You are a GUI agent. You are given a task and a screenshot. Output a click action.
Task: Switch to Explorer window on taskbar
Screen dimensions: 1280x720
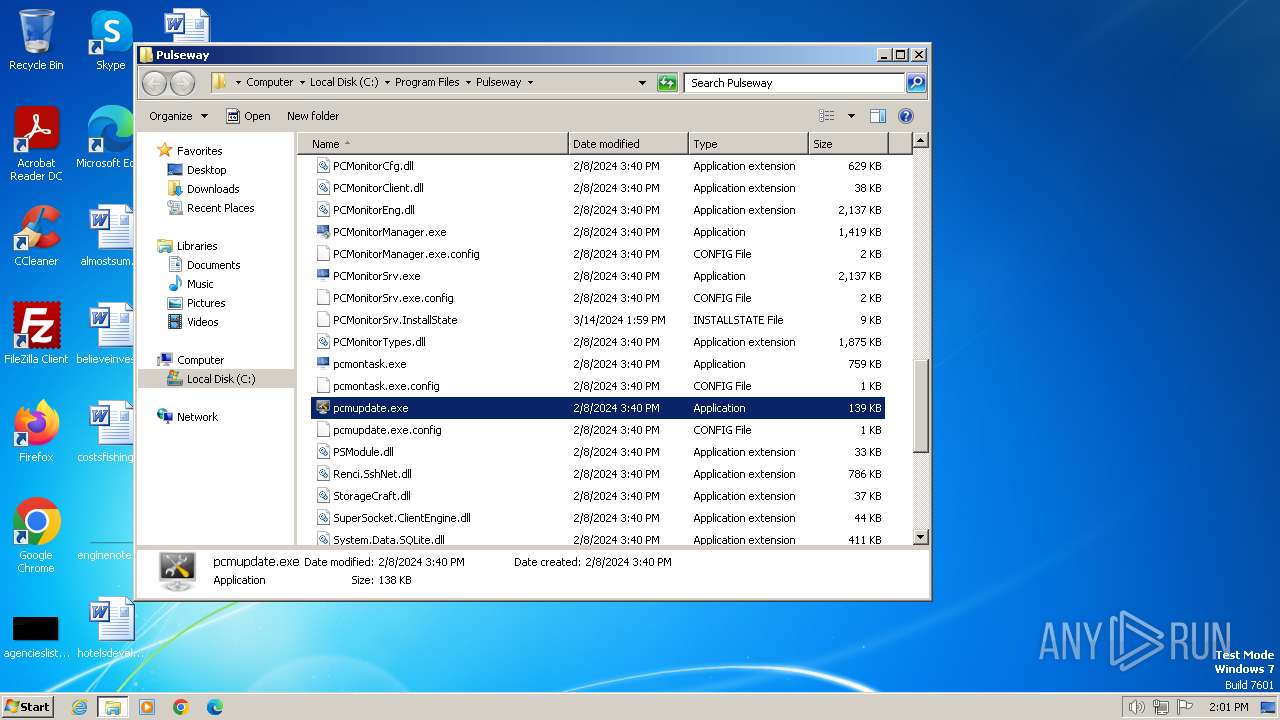pyautogui.click(x=113, y=707)
